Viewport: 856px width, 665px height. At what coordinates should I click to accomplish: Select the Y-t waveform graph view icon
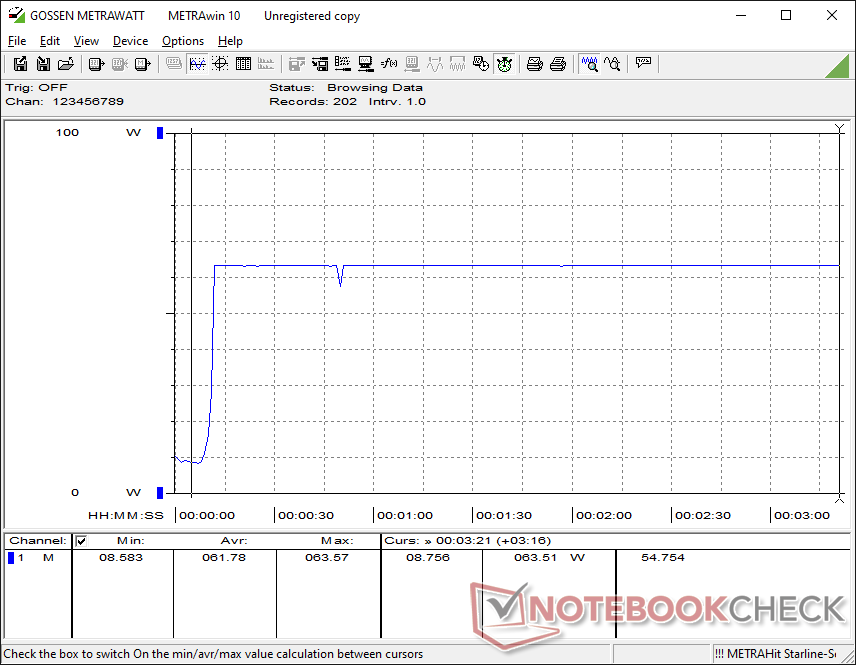[x=197, y=64]
